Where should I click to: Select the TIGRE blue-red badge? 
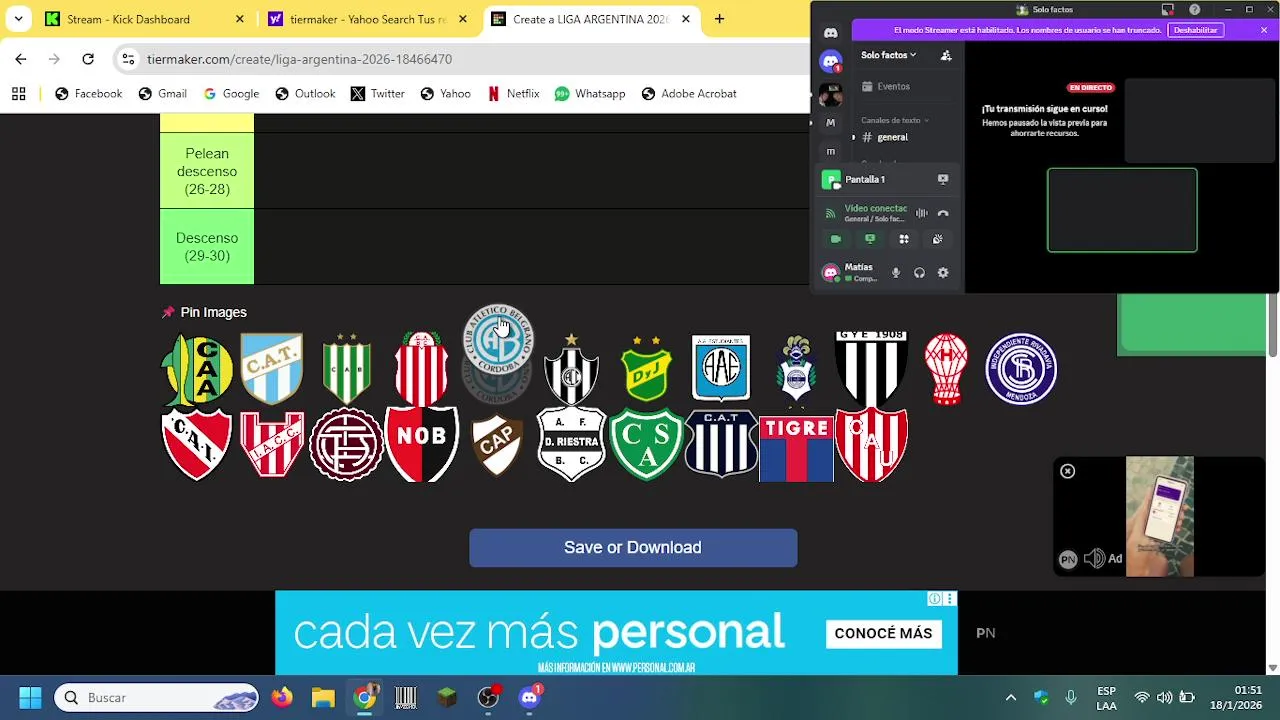coord(796,448)
